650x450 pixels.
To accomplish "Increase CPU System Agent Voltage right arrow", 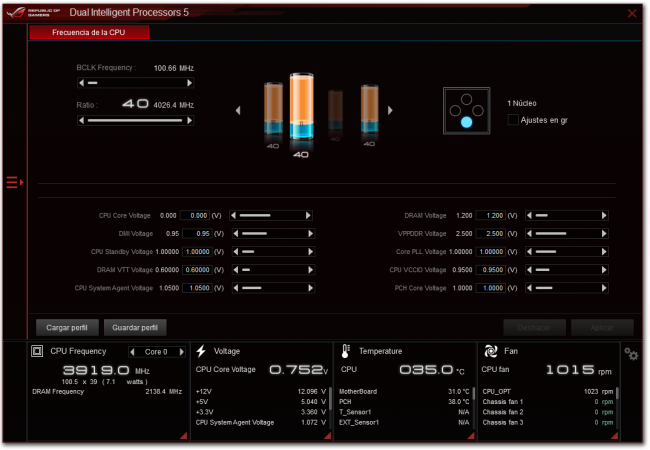I will (310, 288).
